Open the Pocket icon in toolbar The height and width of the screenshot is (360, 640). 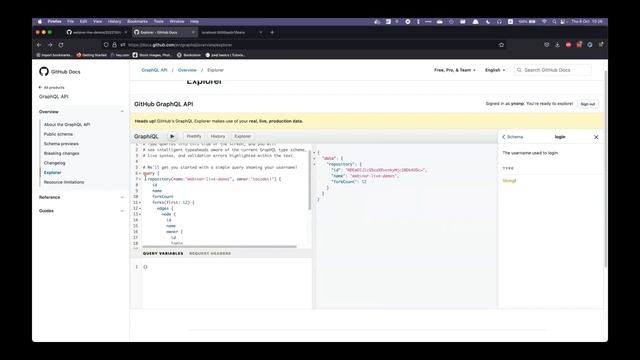point(547,45)
